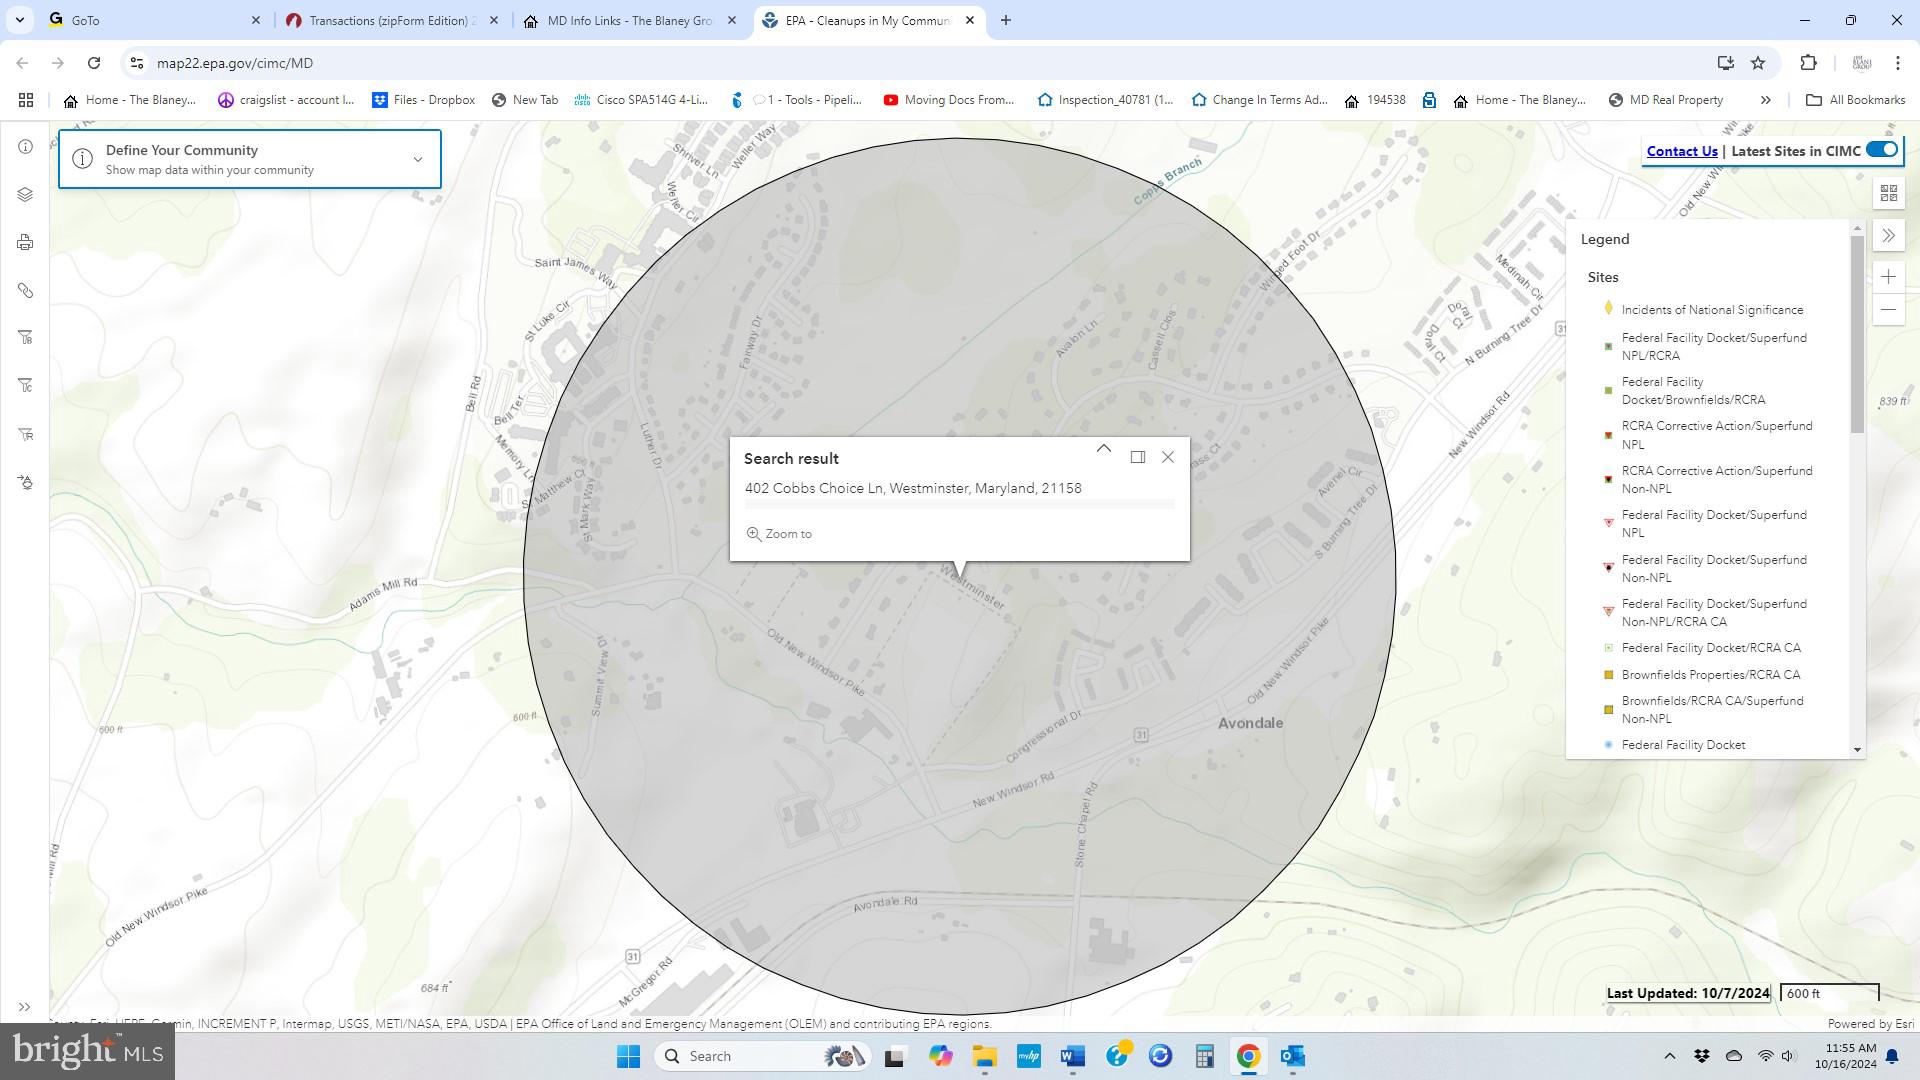Expand the bottom left sidebar chevron

point(25,1007)
